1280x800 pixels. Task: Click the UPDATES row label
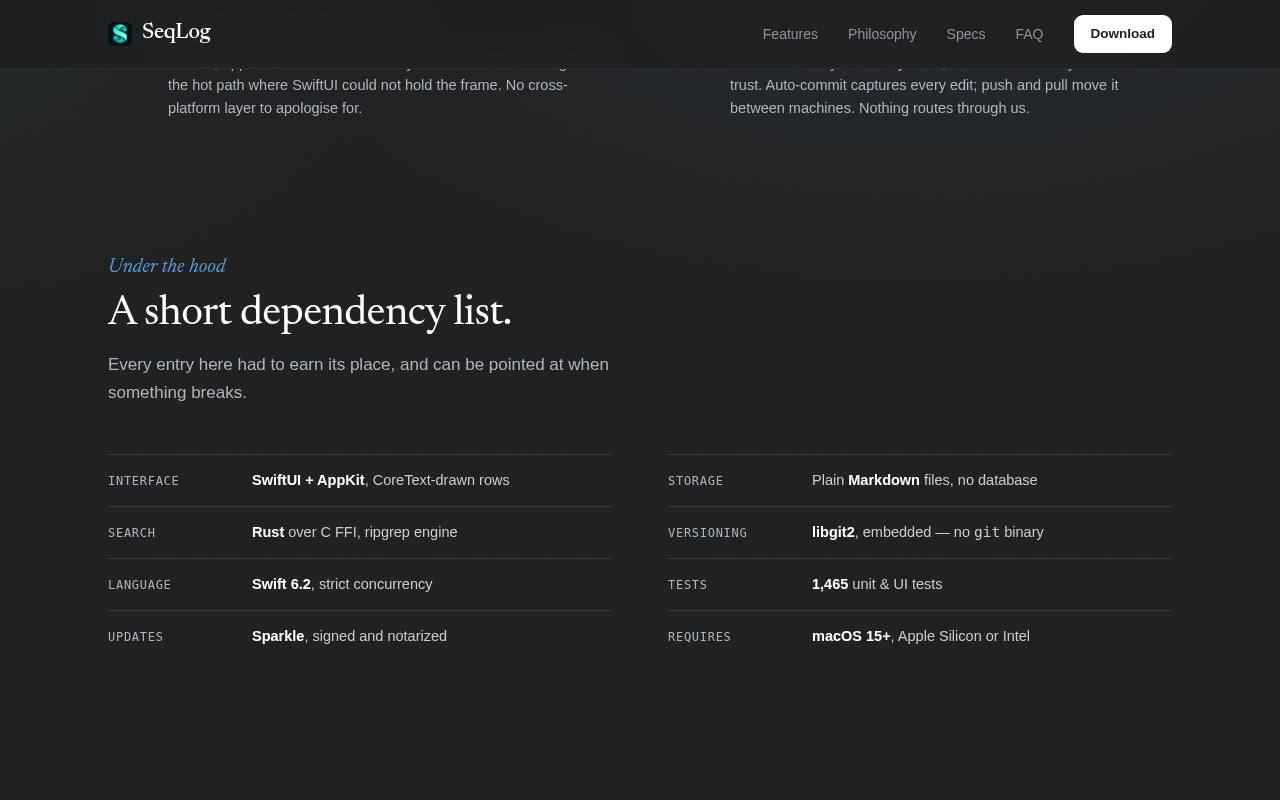[135, 637]
